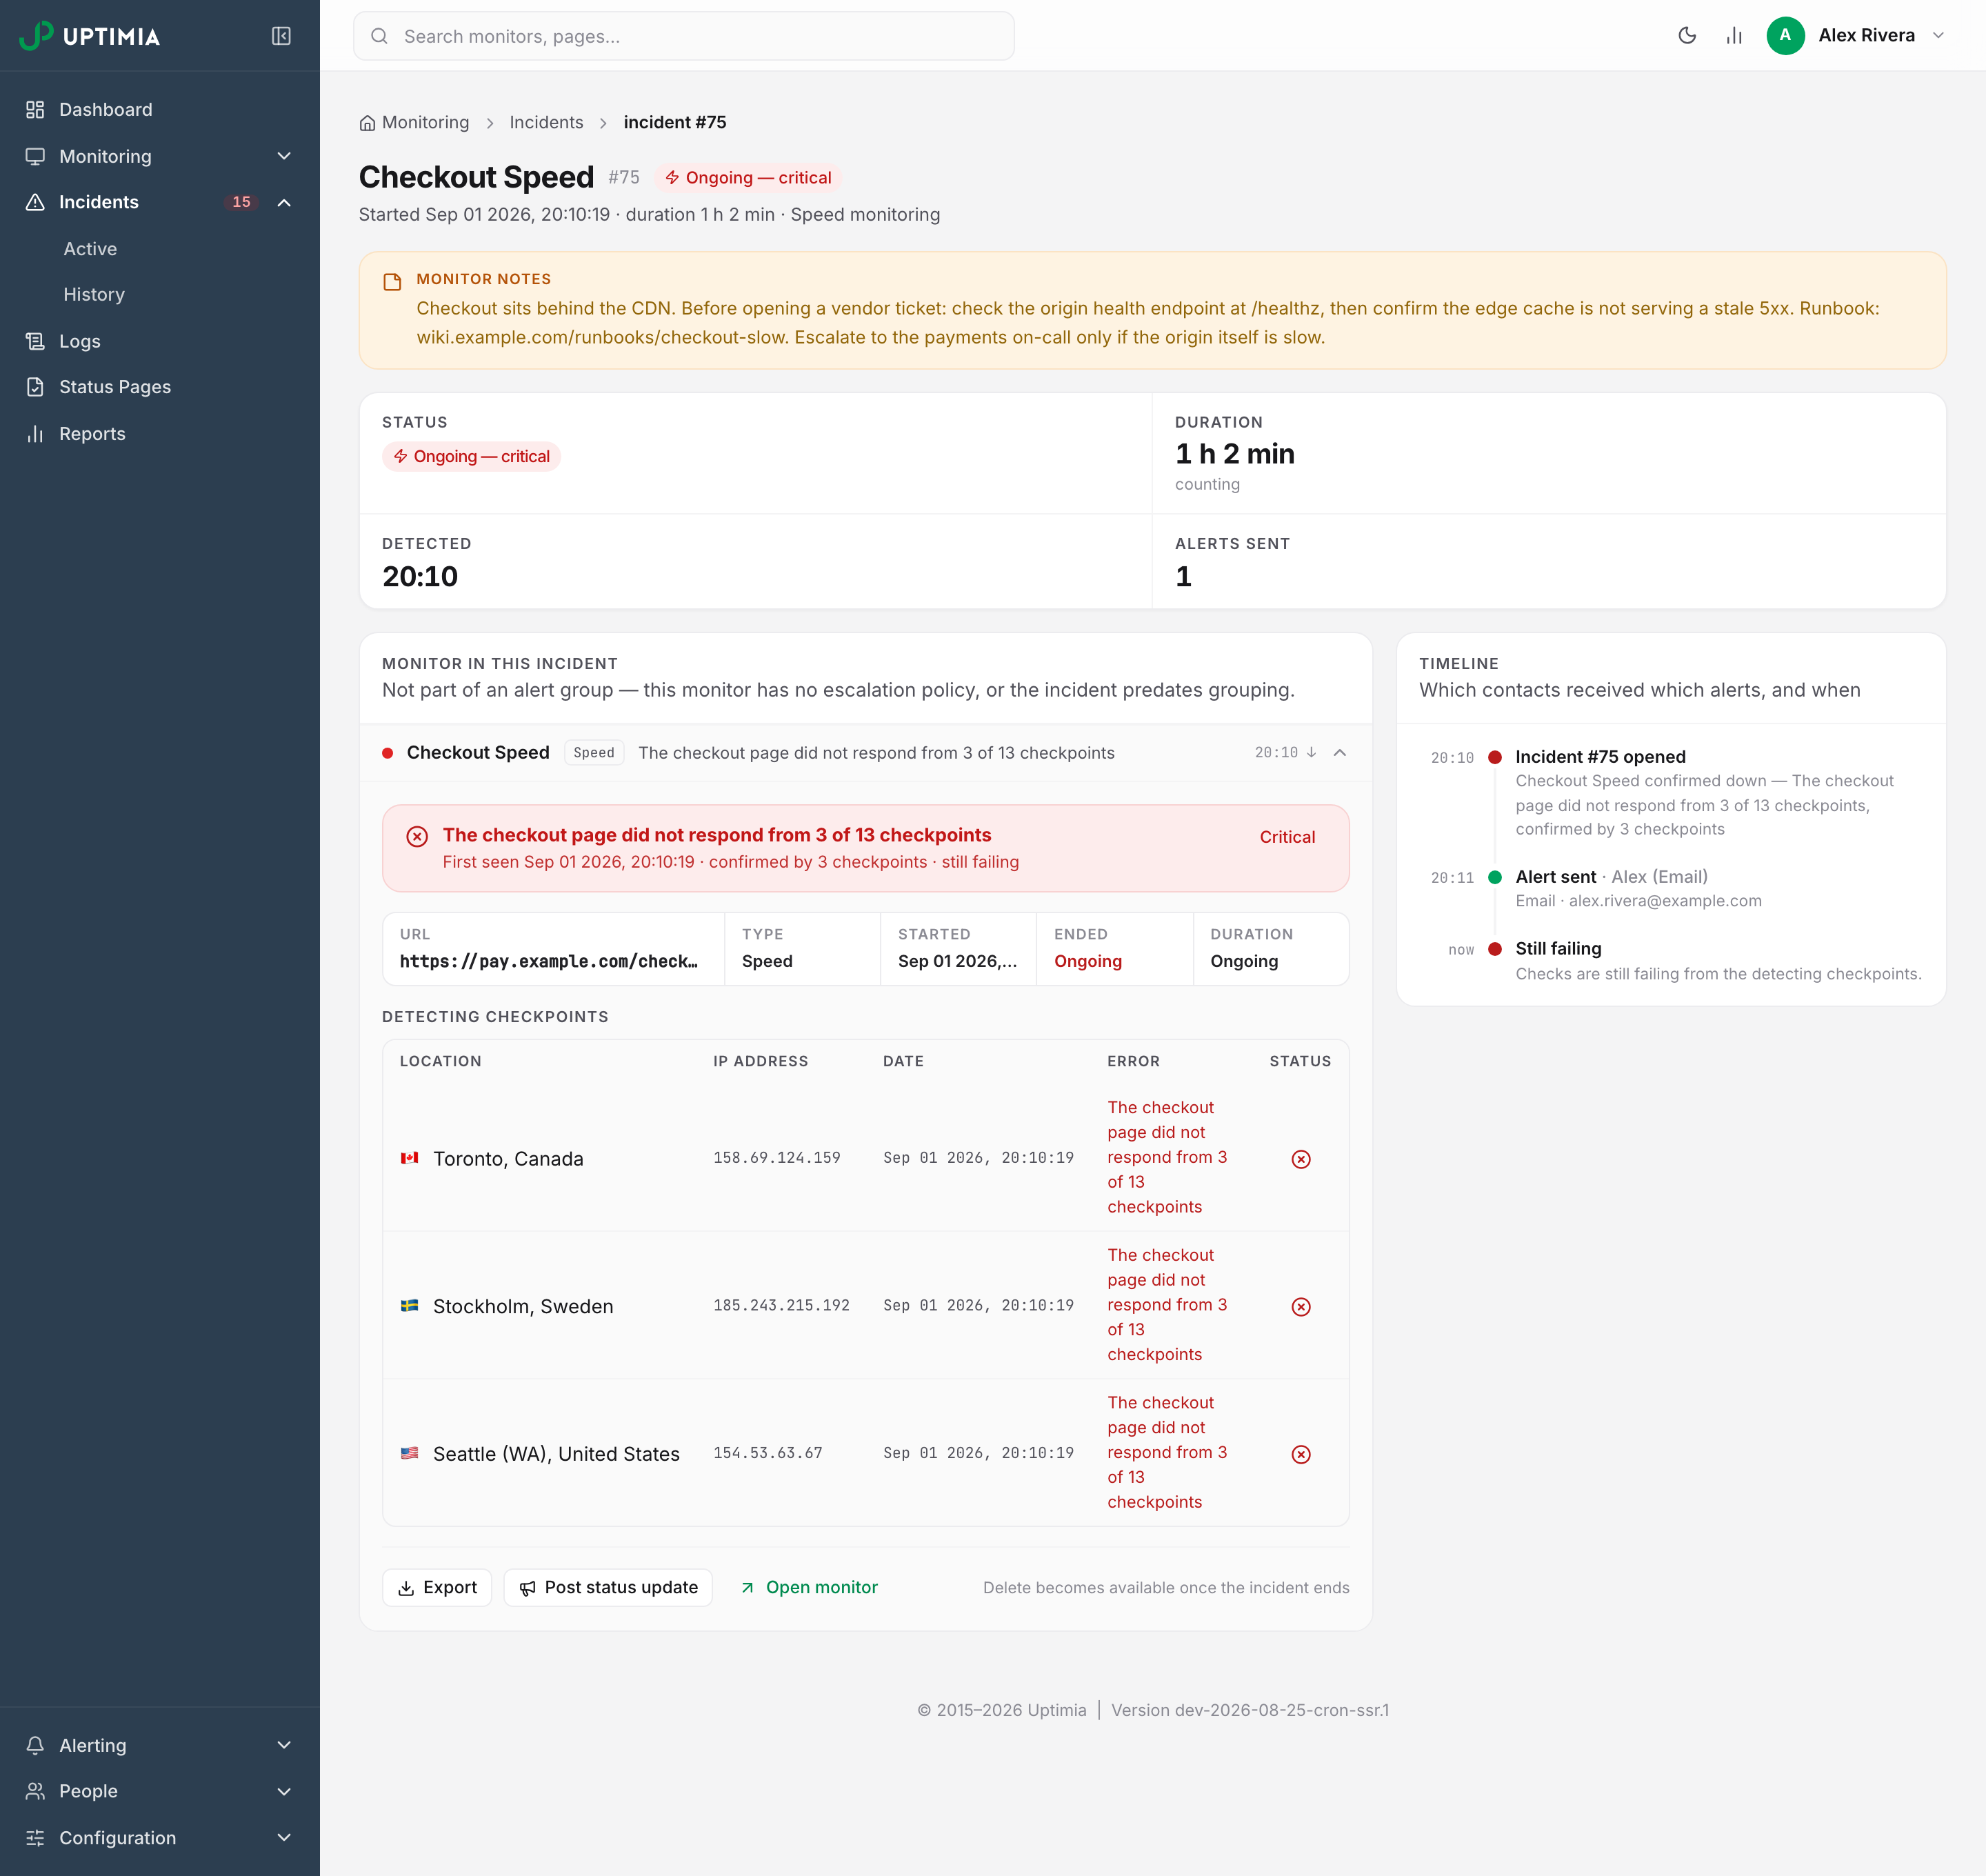
Task: Open Logs in the sidebar
Action: [160, 341]
